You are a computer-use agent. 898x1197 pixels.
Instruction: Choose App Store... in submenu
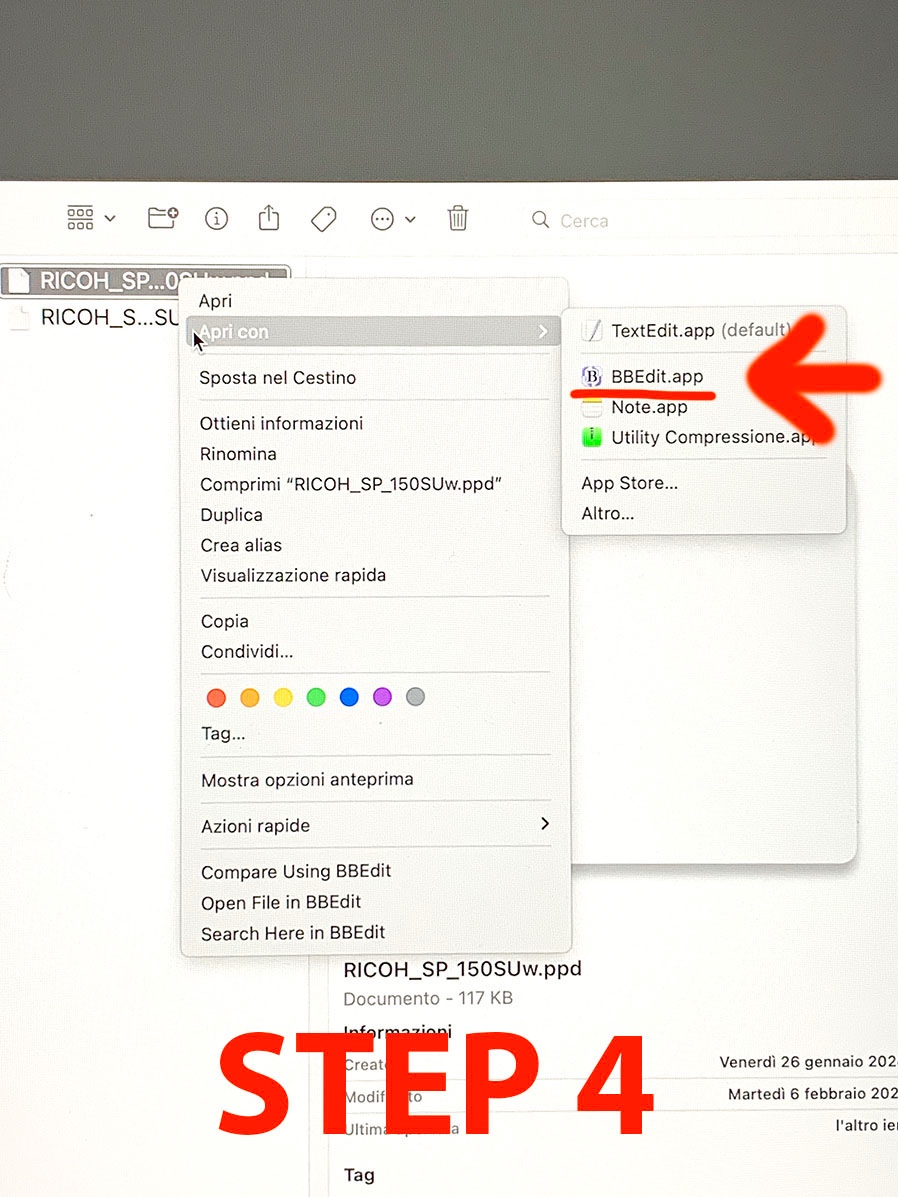point(629,483)
